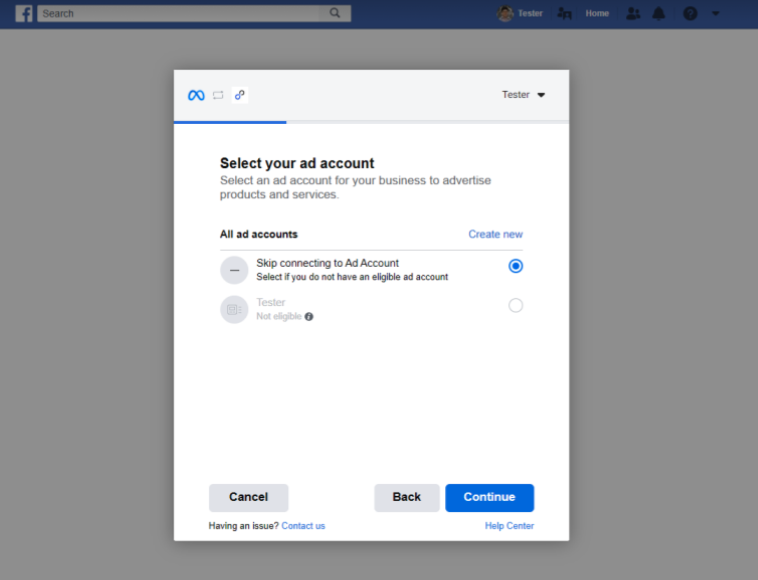Click the setup progress bar
The height and width of the screenshot is (580, 758).
click(x=371, y=122)
